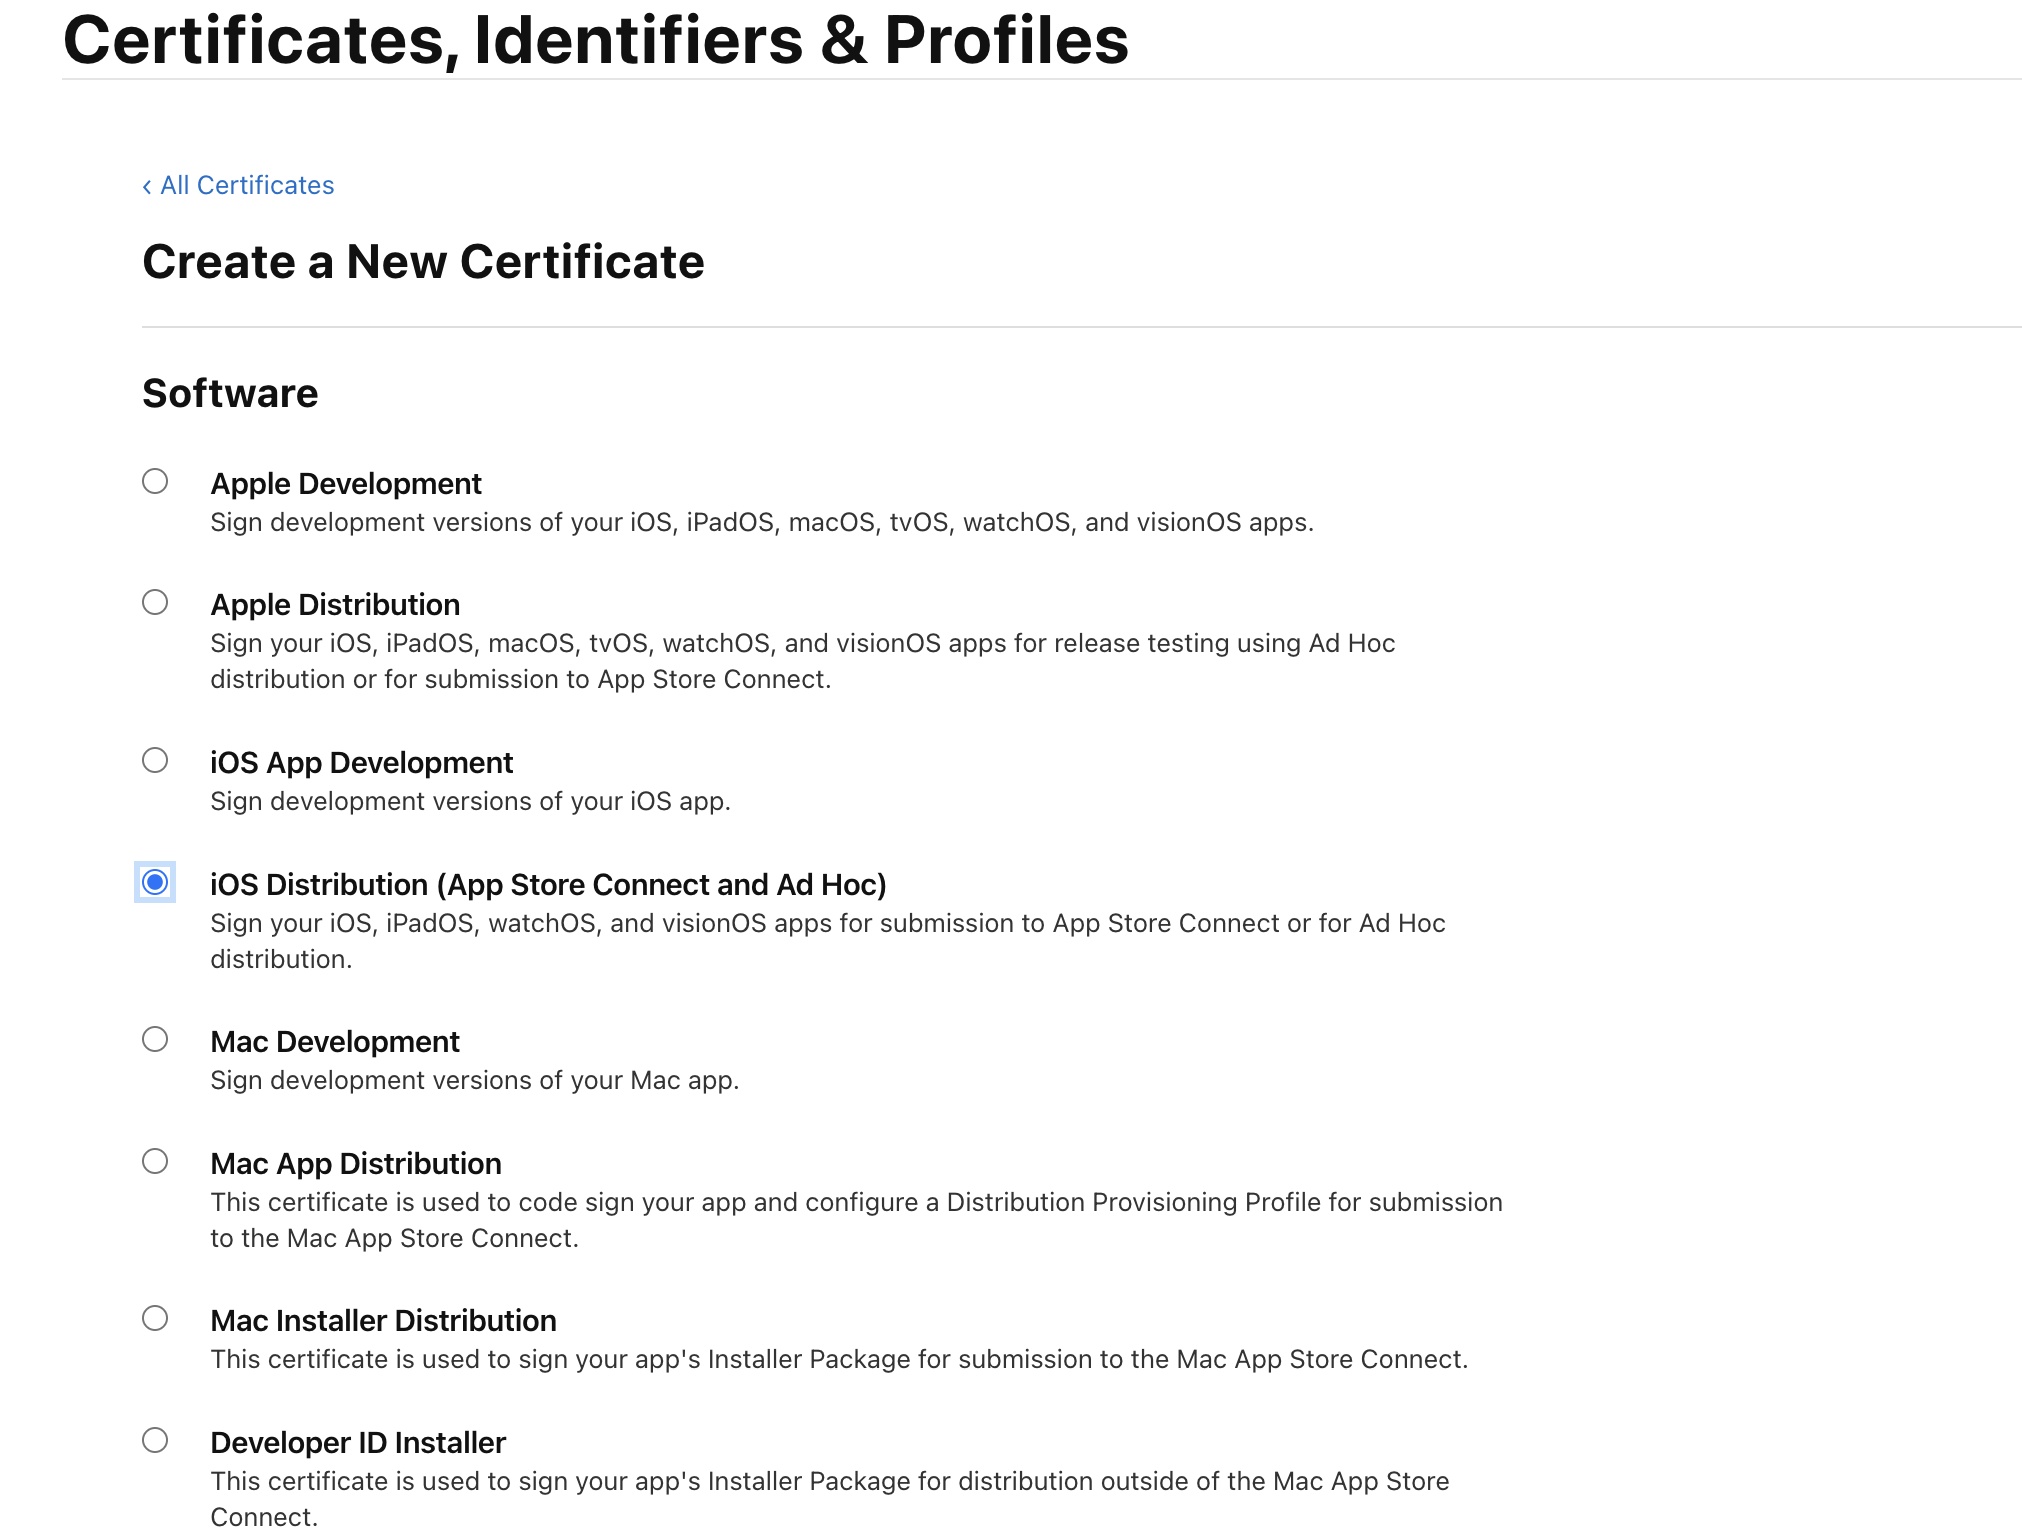Click the 'Apple Distribution' option title
Viewport: 2022px width, 1538px height.
[335, 605]
